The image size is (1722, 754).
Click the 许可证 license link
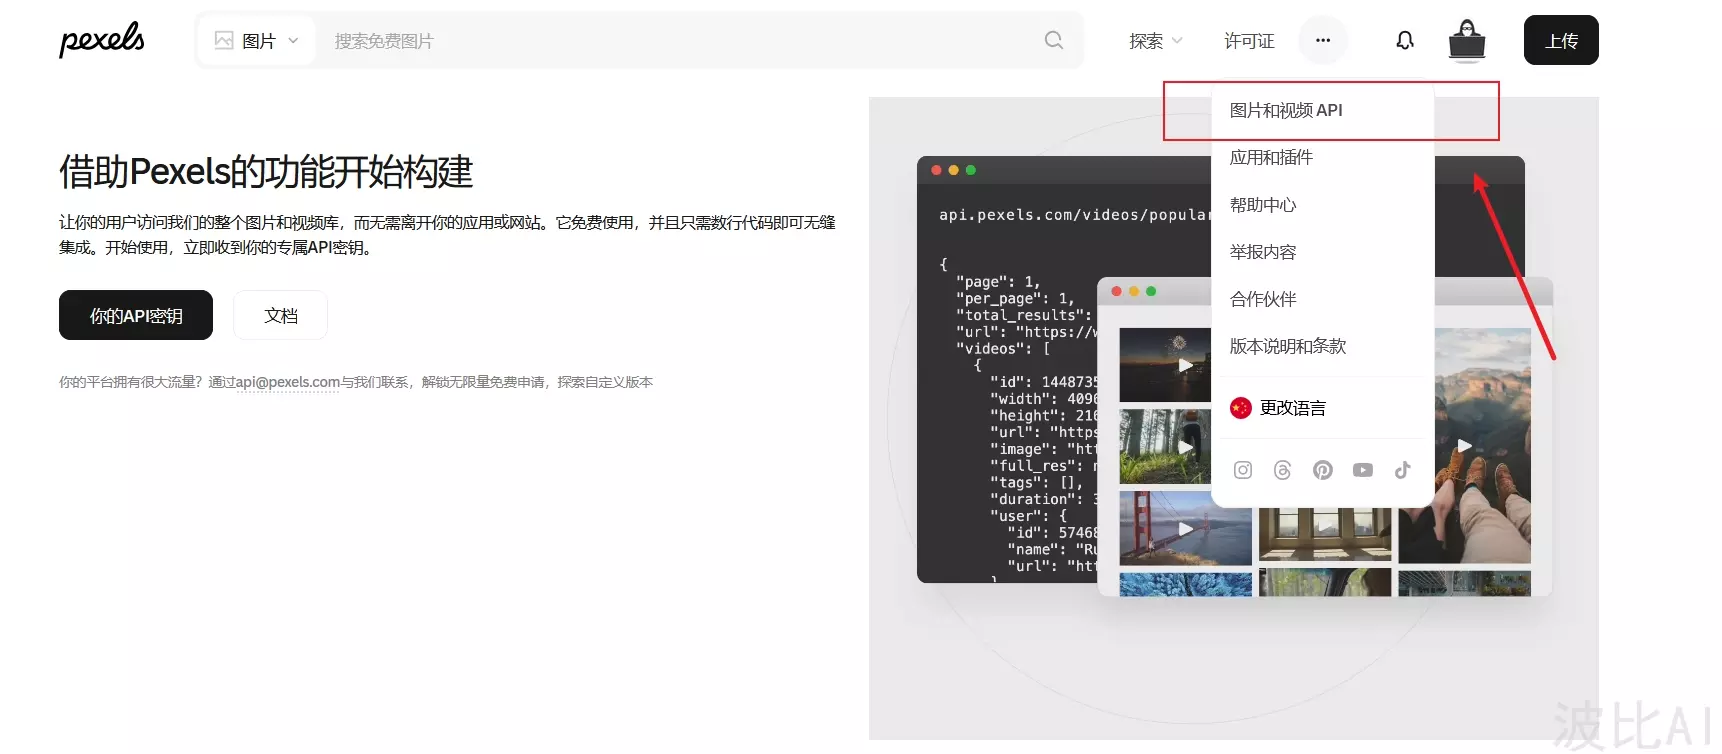tap(1249, 41)
